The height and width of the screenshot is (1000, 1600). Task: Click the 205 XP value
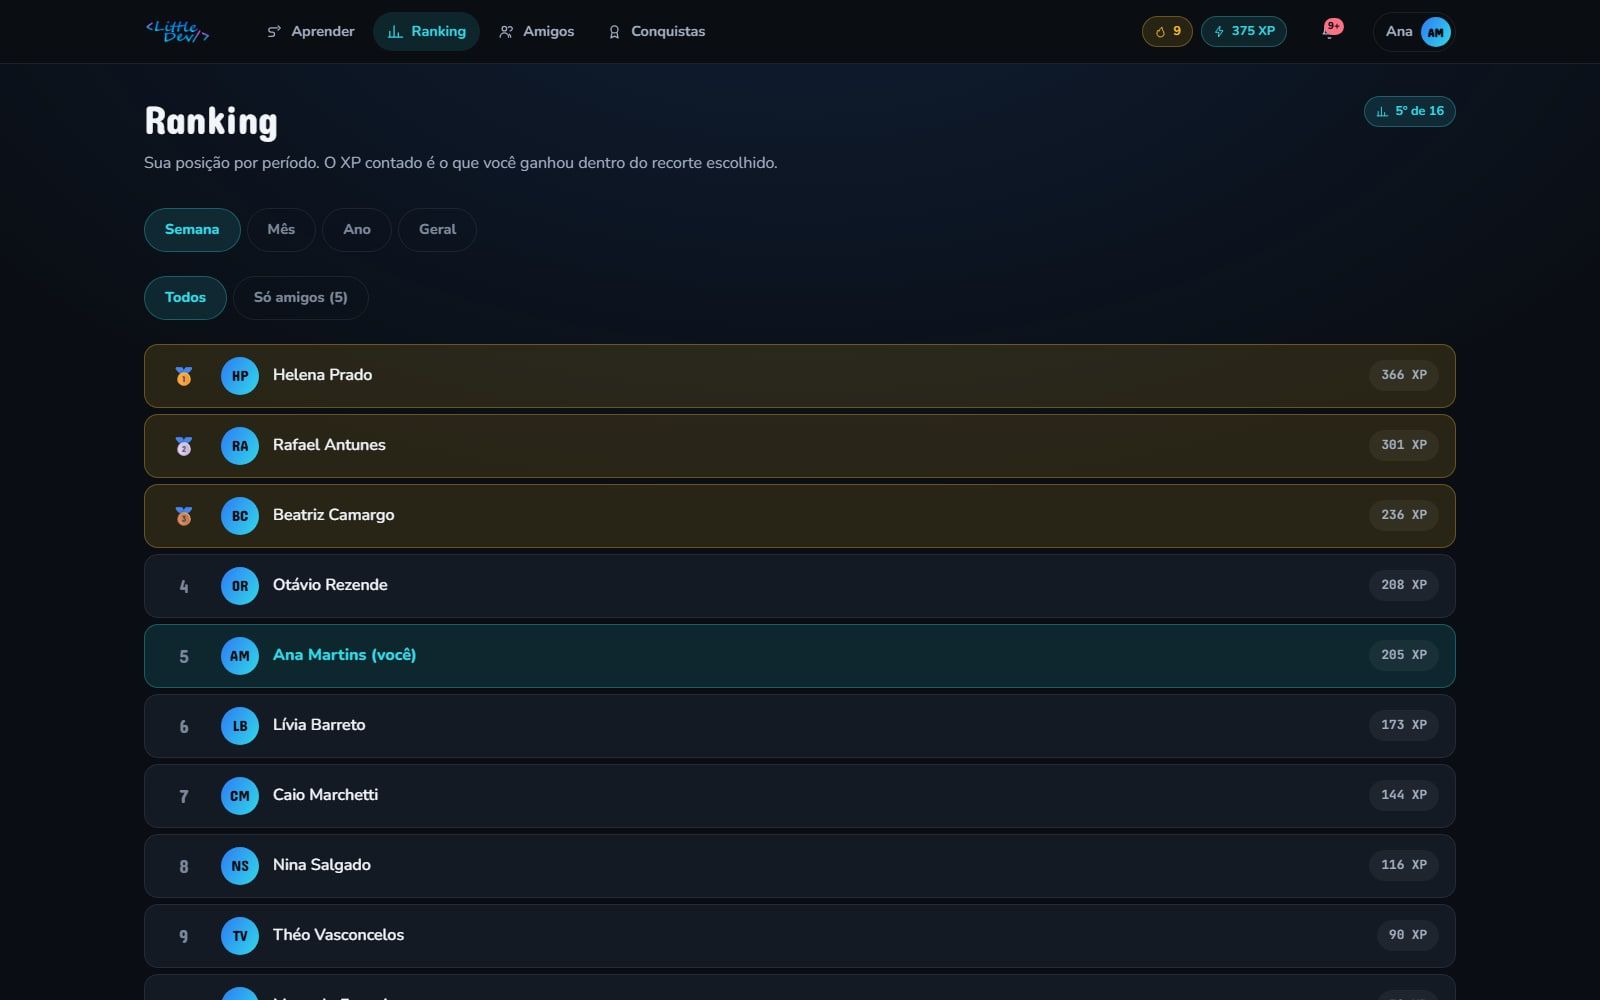pos(1404,655)
